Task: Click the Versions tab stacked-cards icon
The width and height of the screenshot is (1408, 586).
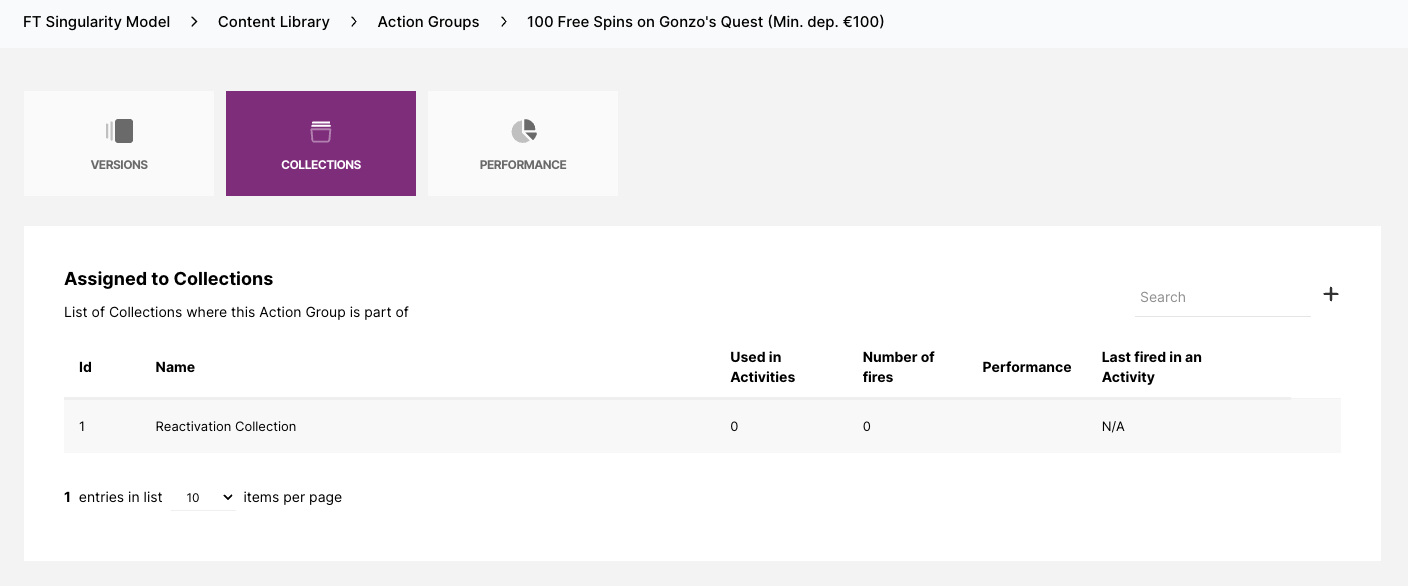Action: tap(119, 131)
